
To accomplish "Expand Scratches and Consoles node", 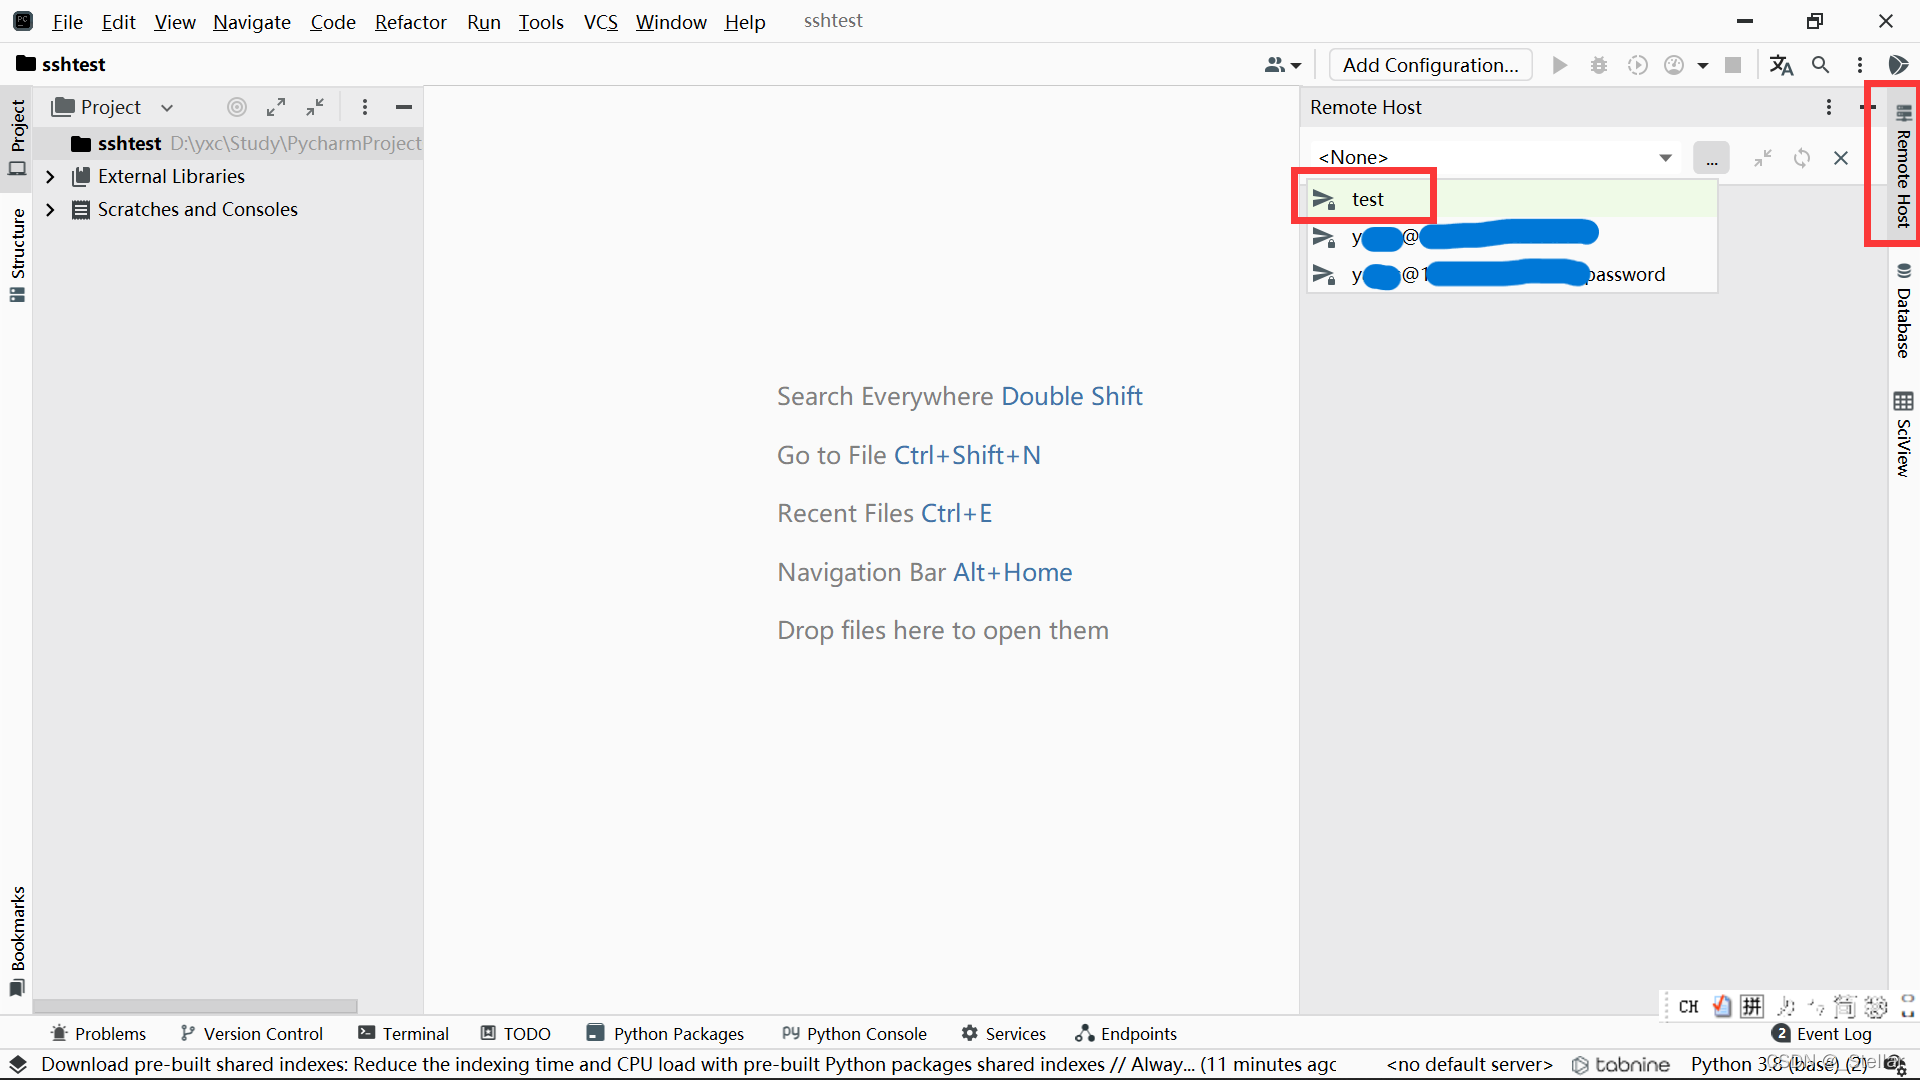I will (50, 210).
